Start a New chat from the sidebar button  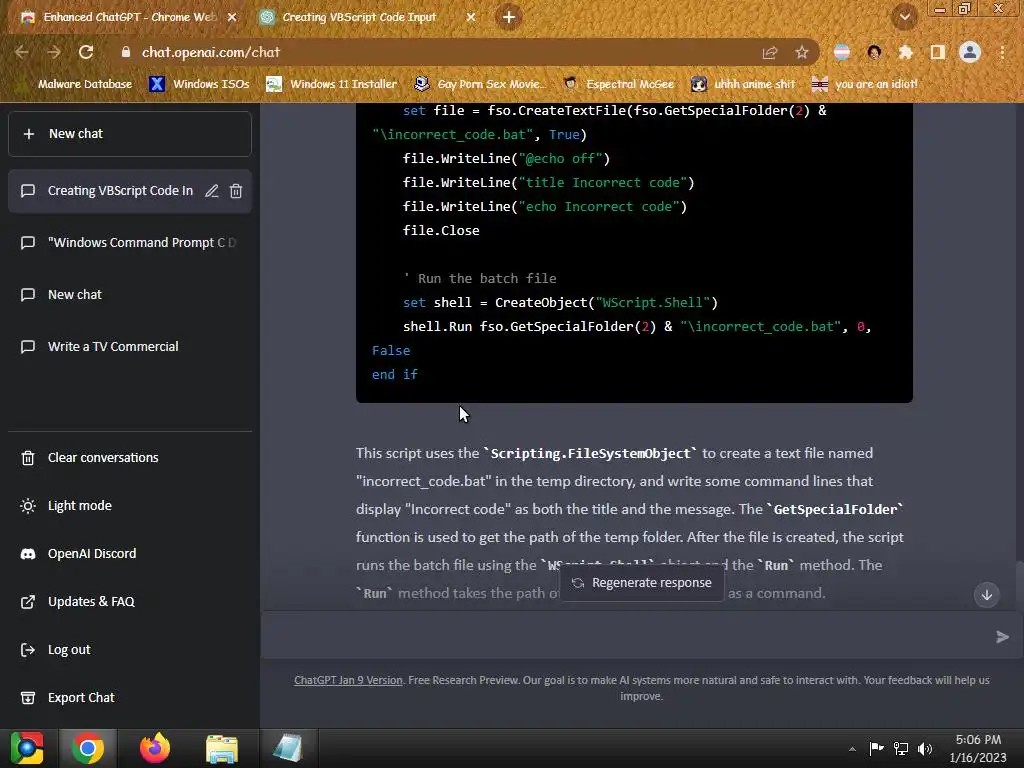click(129, 134)
